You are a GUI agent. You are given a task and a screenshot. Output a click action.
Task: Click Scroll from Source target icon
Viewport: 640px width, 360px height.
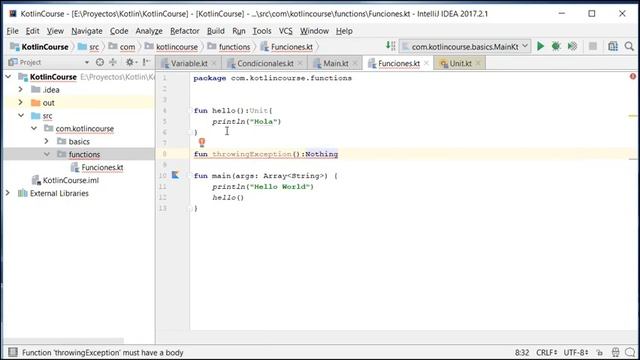100,62
